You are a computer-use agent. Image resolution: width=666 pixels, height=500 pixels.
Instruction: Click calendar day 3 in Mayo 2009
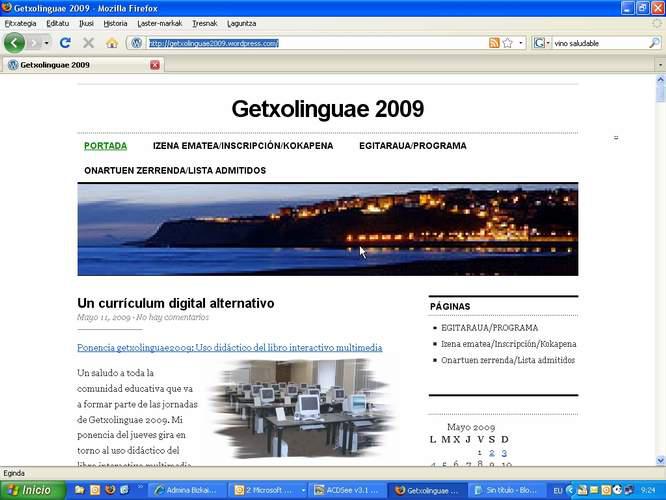504,453
